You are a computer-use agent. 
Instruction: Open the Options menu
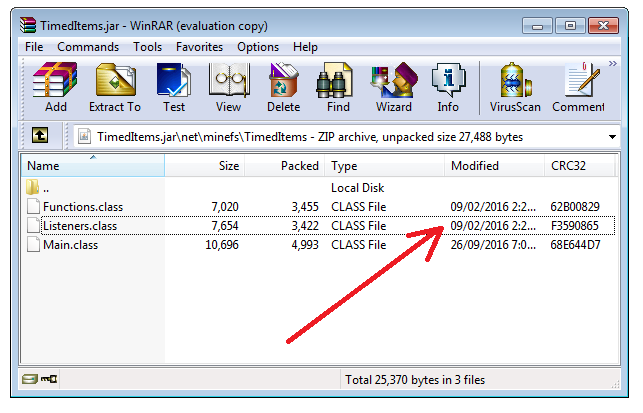[x=258, y=47]
